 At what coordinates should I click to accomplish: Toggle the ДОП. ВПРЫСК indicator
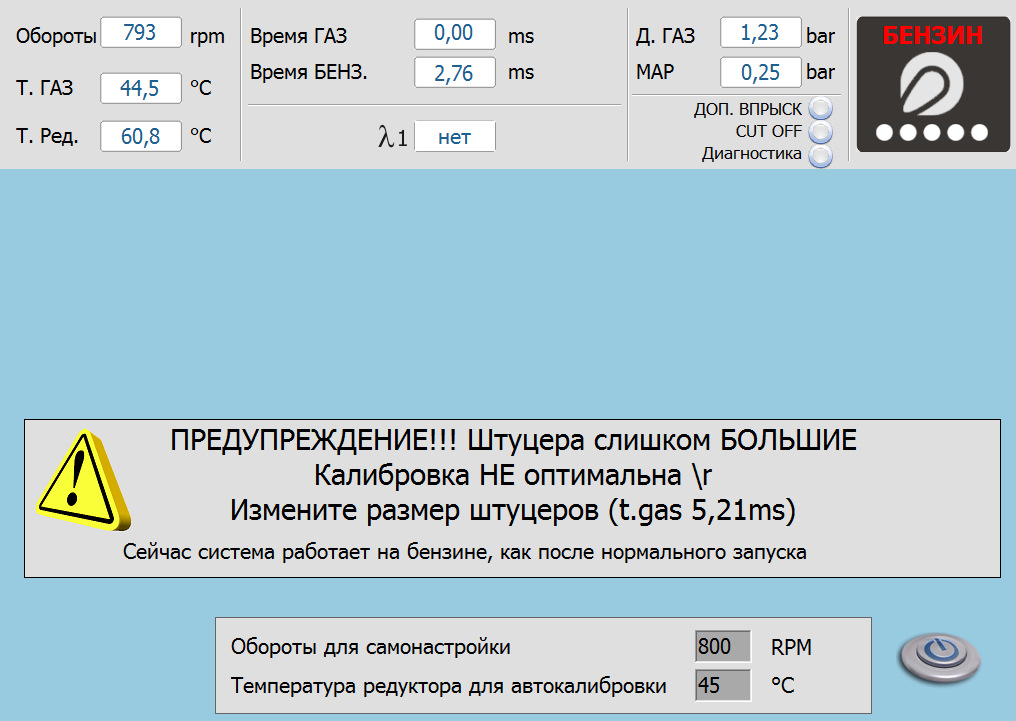tap(820, 109)
